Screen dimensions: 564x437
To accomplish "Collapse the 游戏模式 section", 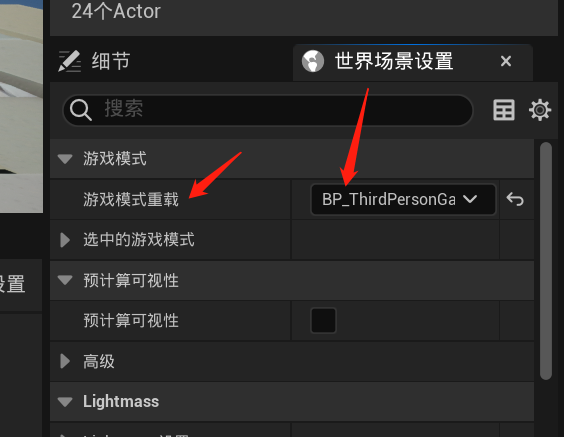I will [x=65, y=159].
